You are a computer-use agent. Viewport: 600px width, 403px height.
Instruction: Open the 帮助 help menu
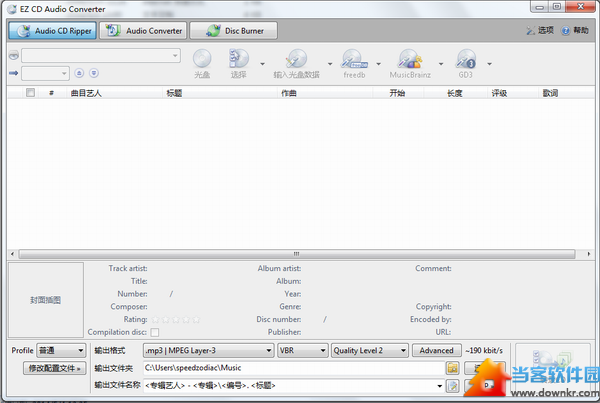tap(575, 30)
